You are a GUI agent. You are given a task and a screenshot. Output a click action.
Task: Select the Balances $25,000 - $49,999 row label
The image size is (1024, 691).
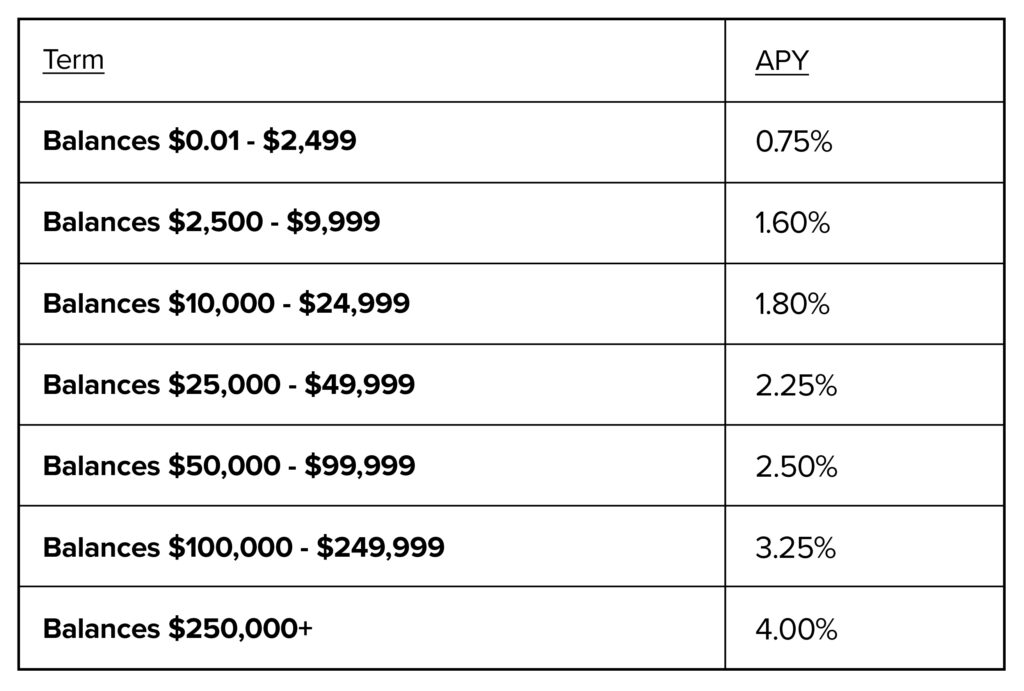tap(229, 385)
